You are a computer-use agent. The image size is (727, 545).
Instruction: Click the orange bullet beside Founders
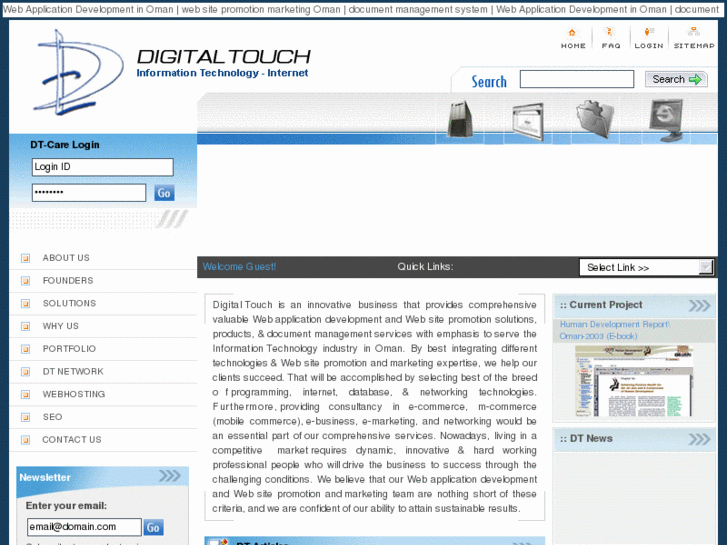(26, 281)
